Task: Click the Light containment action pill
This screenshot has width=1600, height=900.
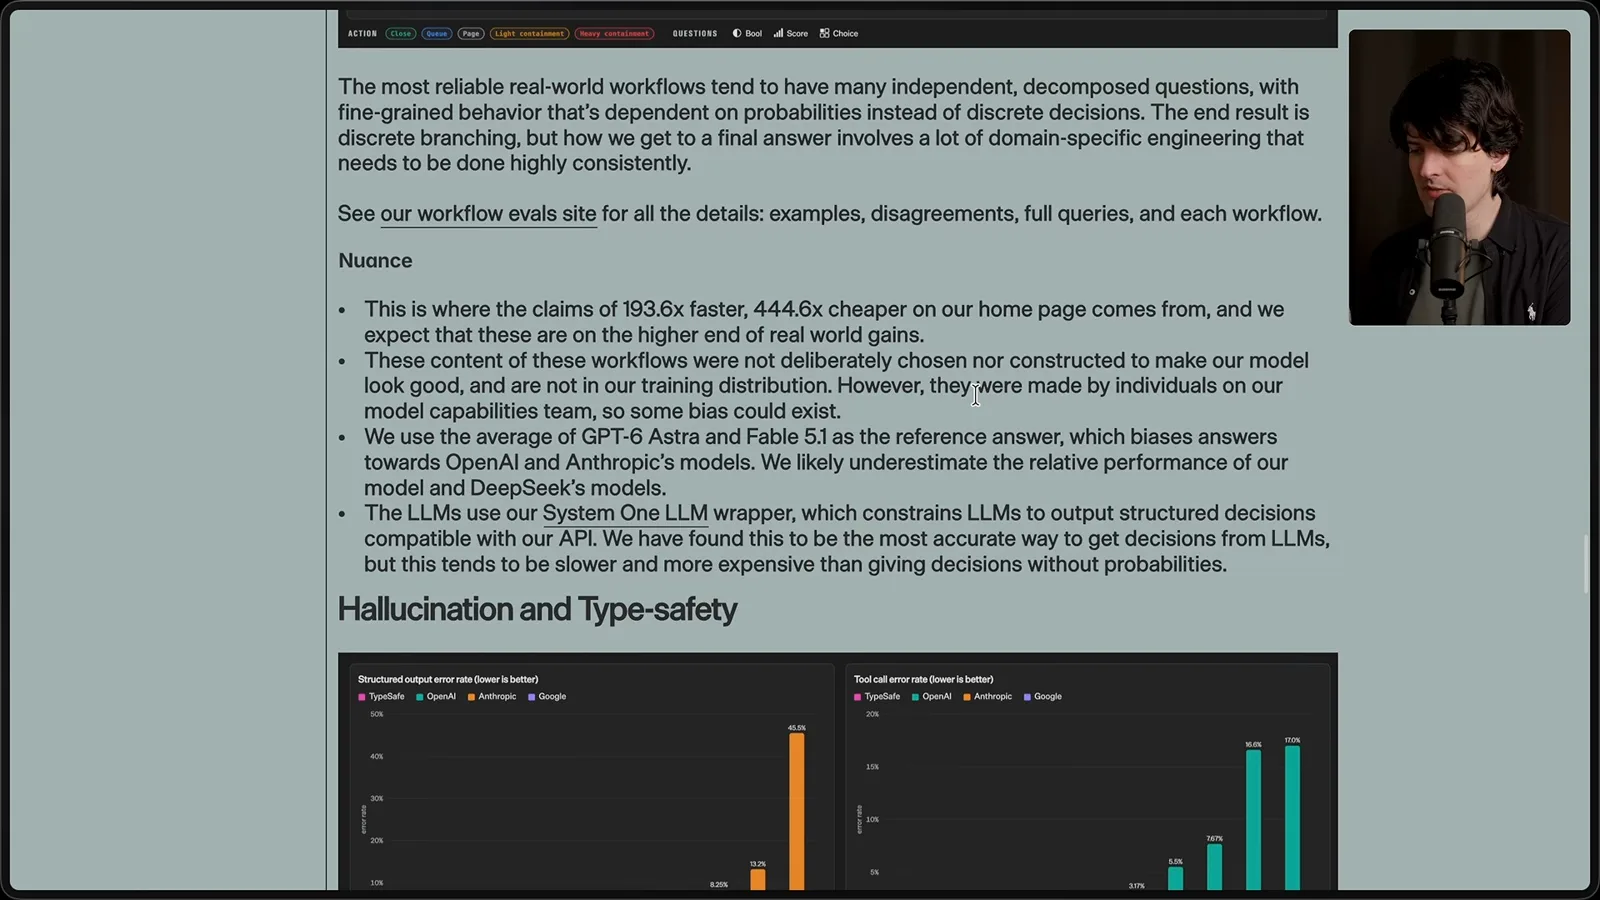Action: (530, 33)
